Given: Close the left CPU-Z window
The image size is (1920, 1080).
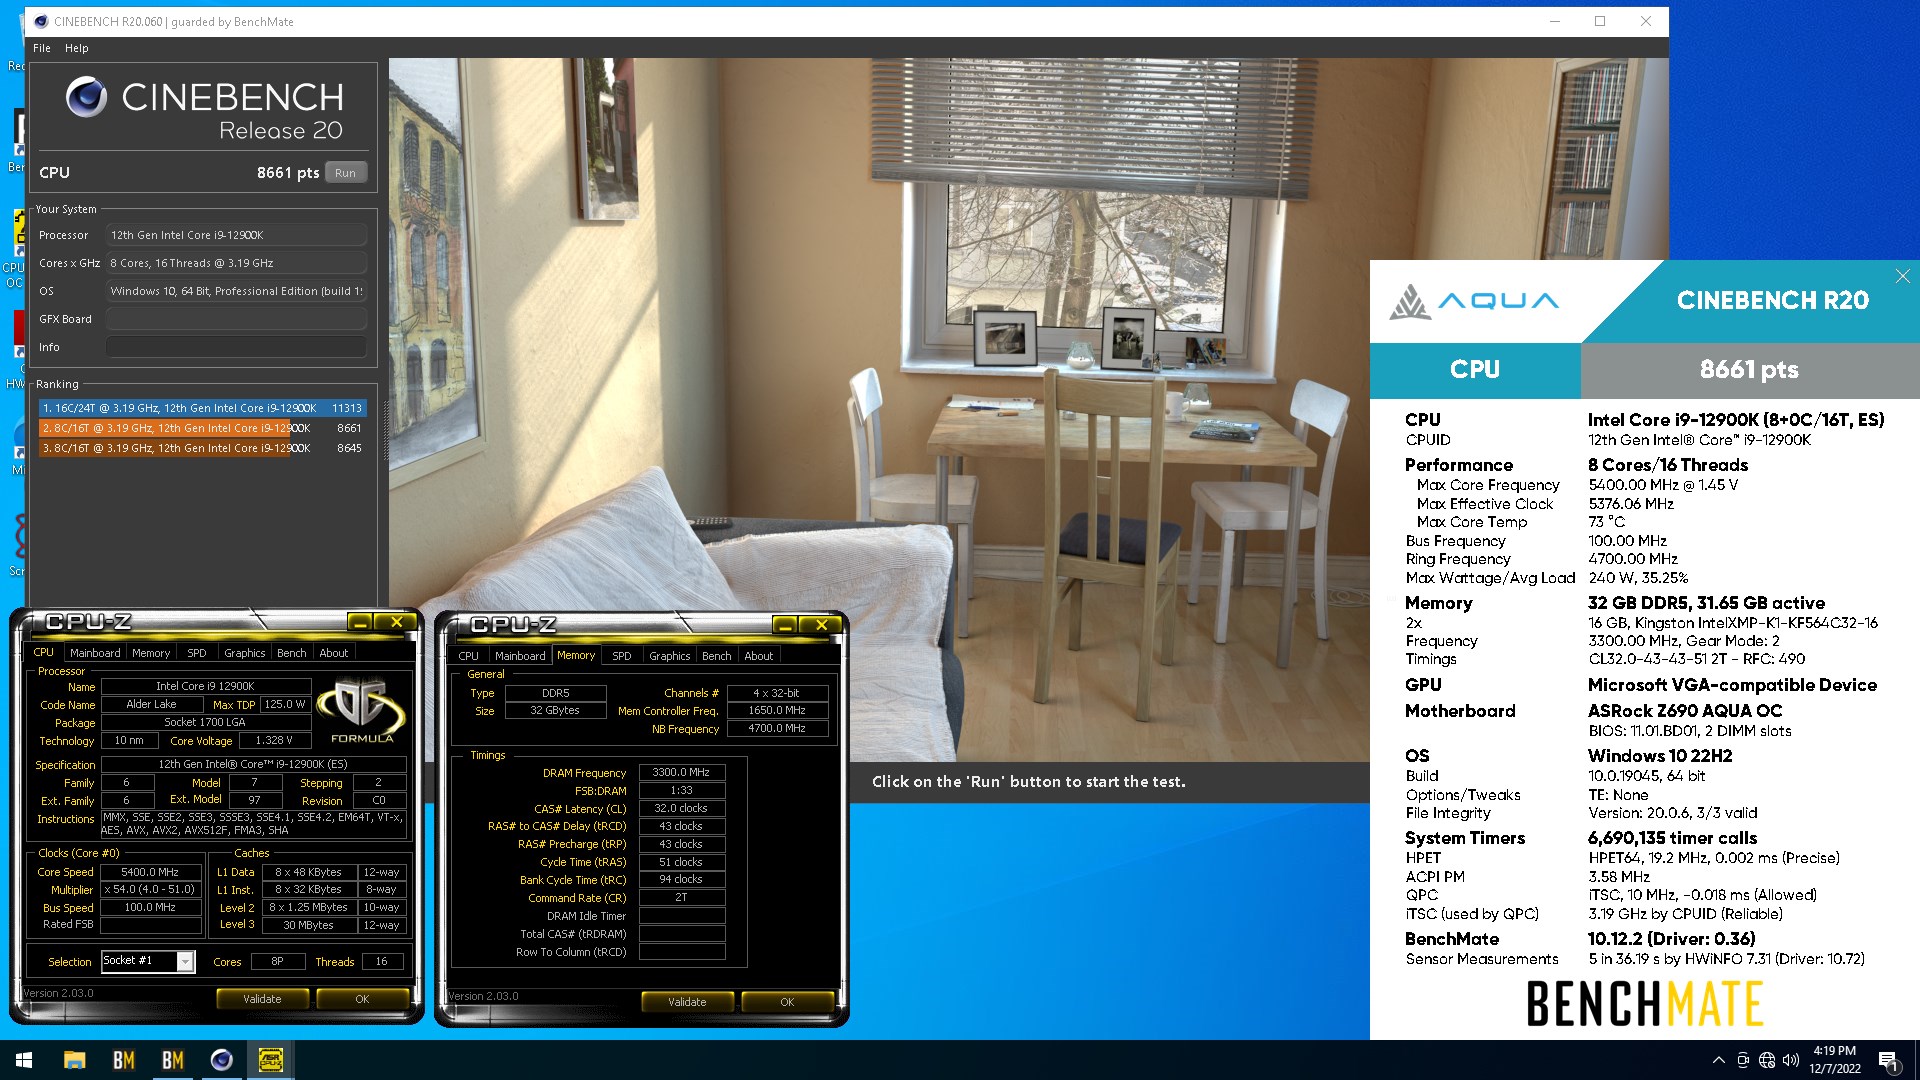Looking at the screenshot, I should click(x=397, y=622).
